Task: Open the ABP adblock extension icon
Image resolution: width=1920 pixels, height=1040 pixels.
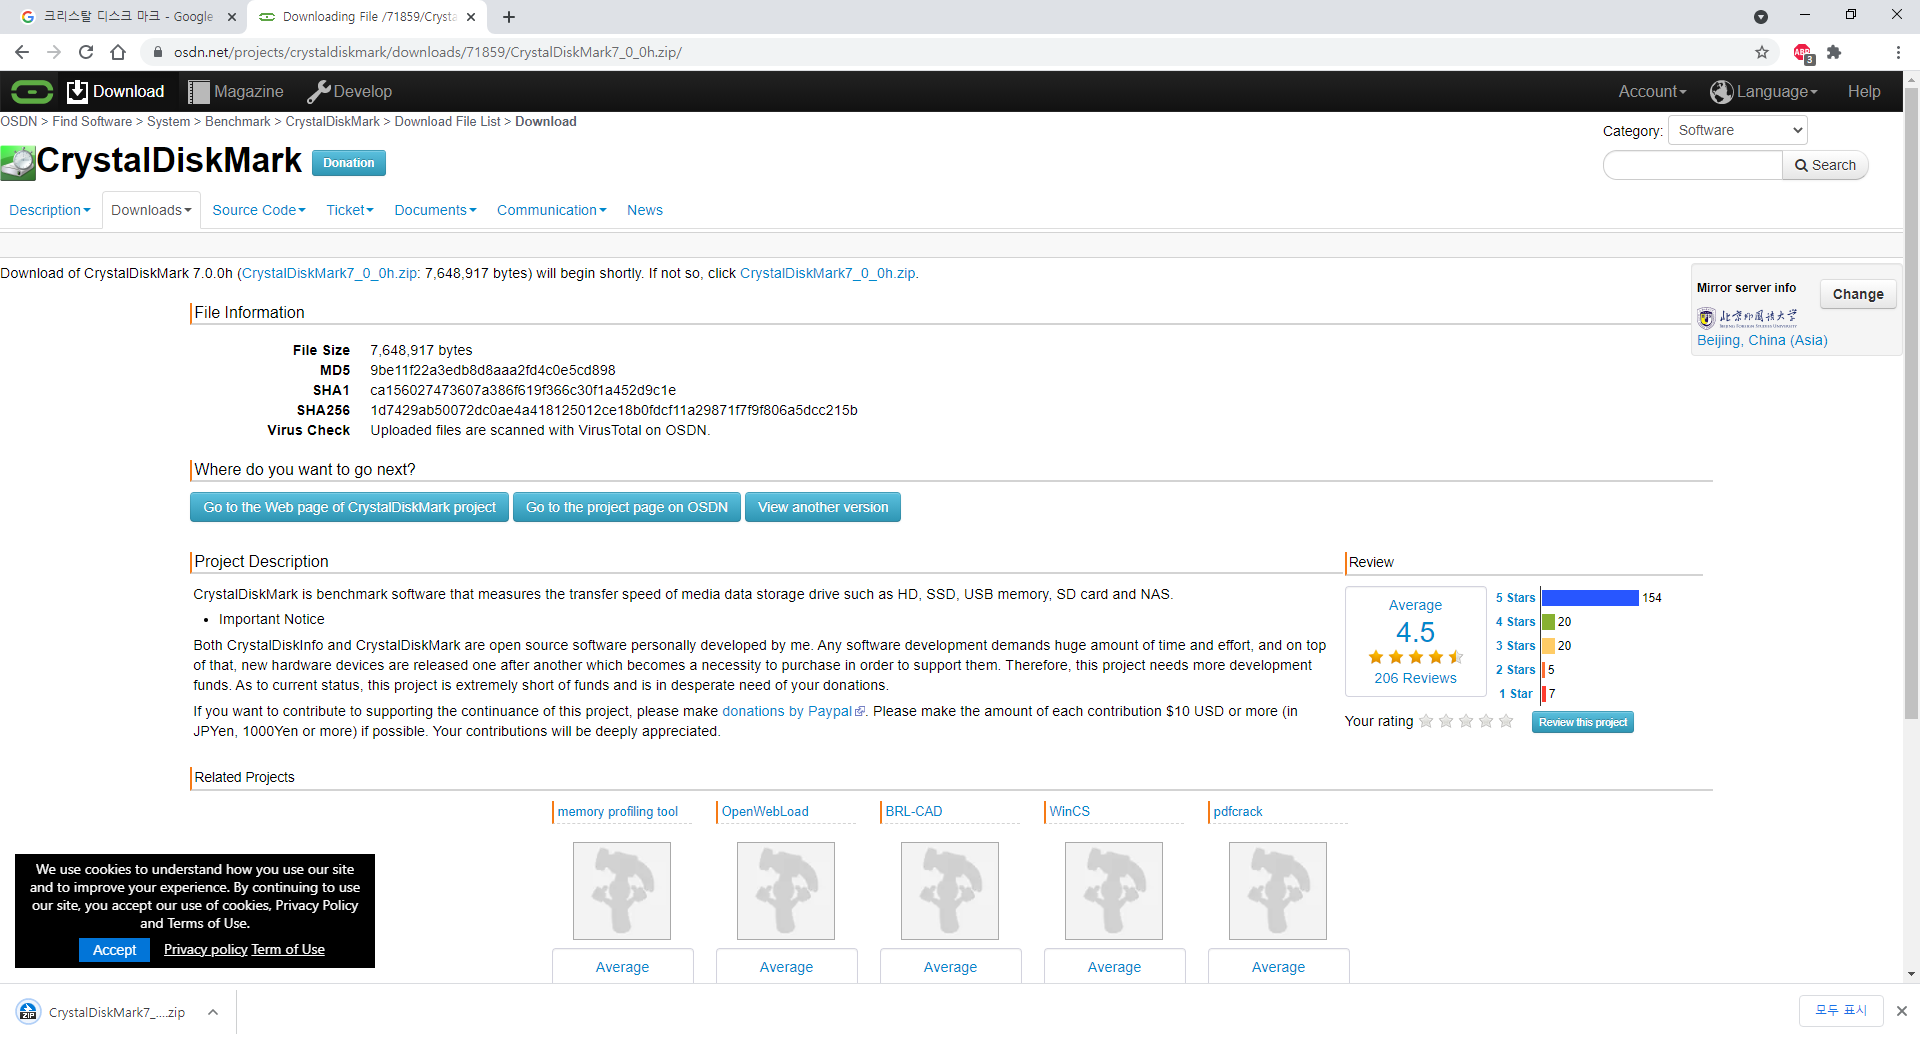Action: [1803, 53]
